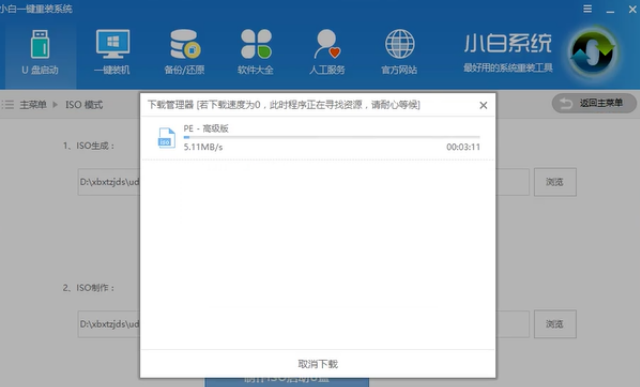
Task: Click the ISO制作 path input field
Action: point(303,324)
